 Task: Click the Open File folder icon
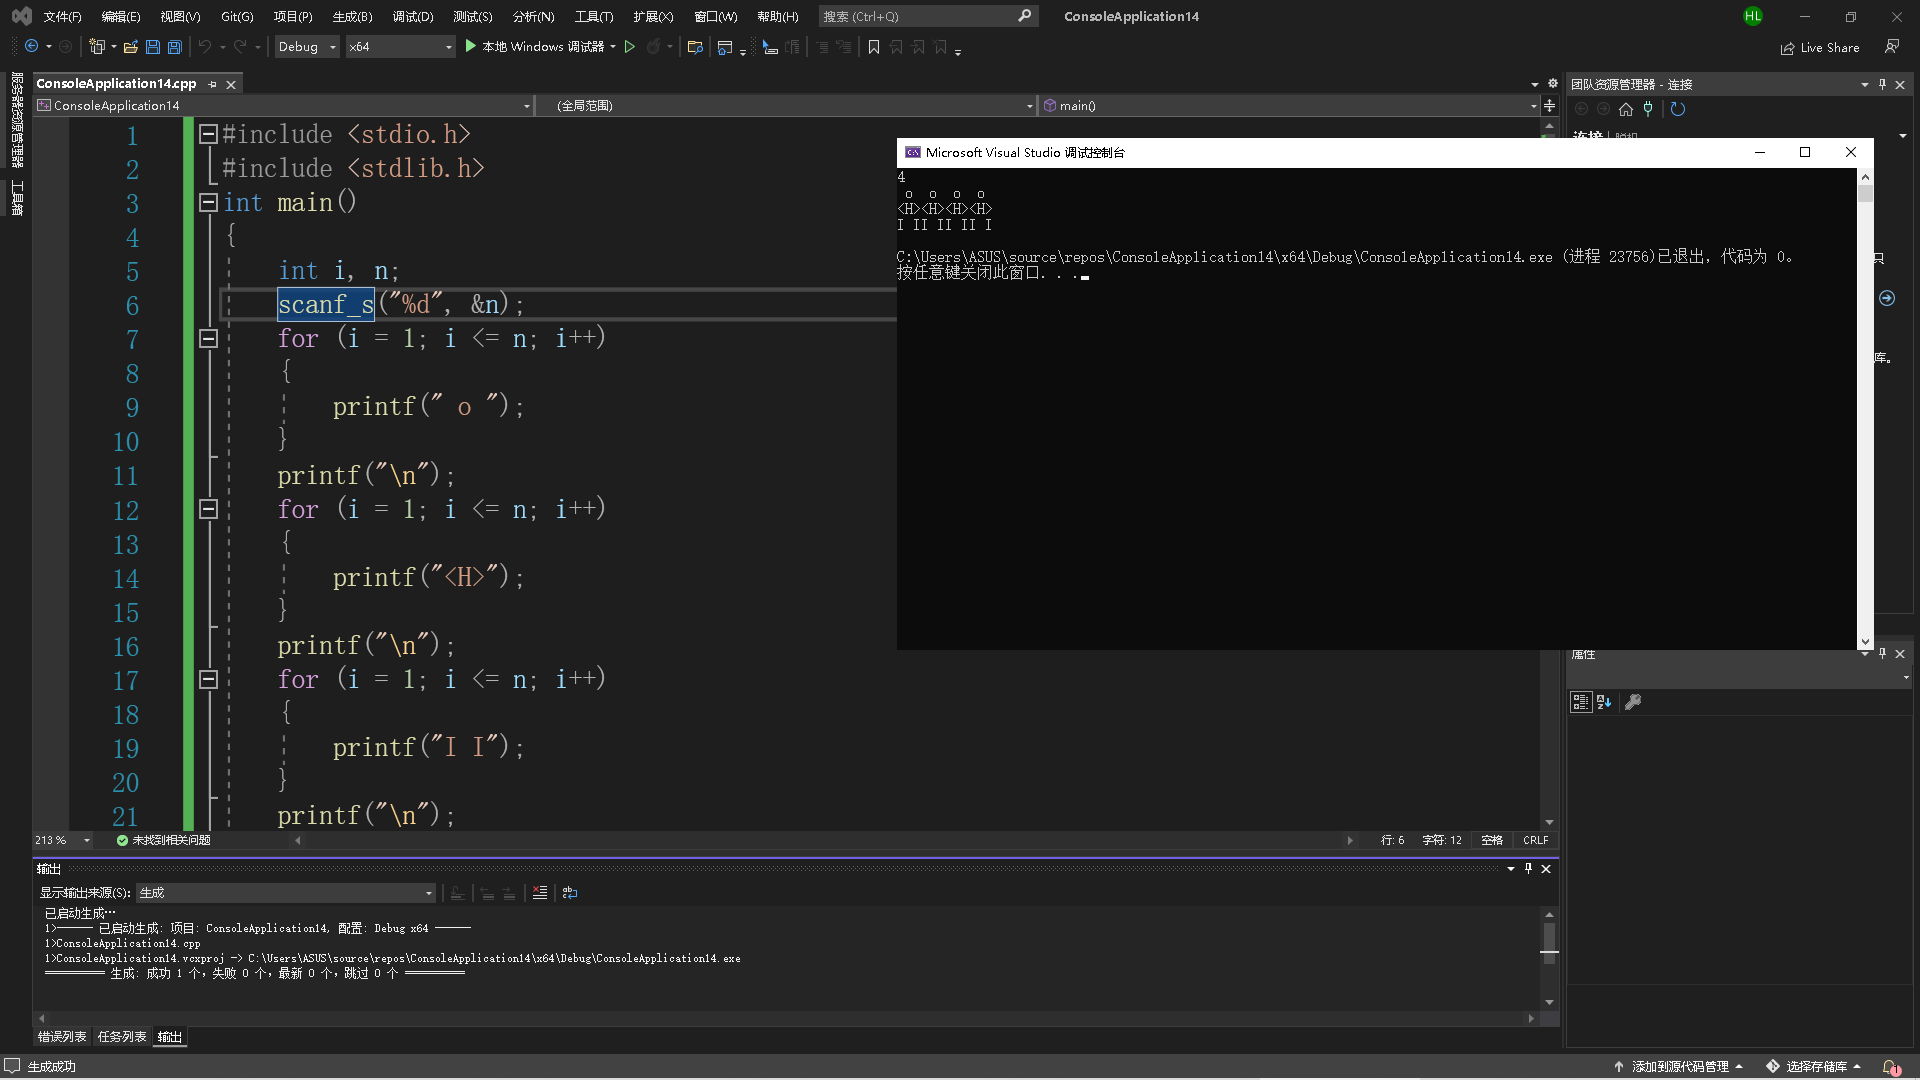click(x=130, y=47)
